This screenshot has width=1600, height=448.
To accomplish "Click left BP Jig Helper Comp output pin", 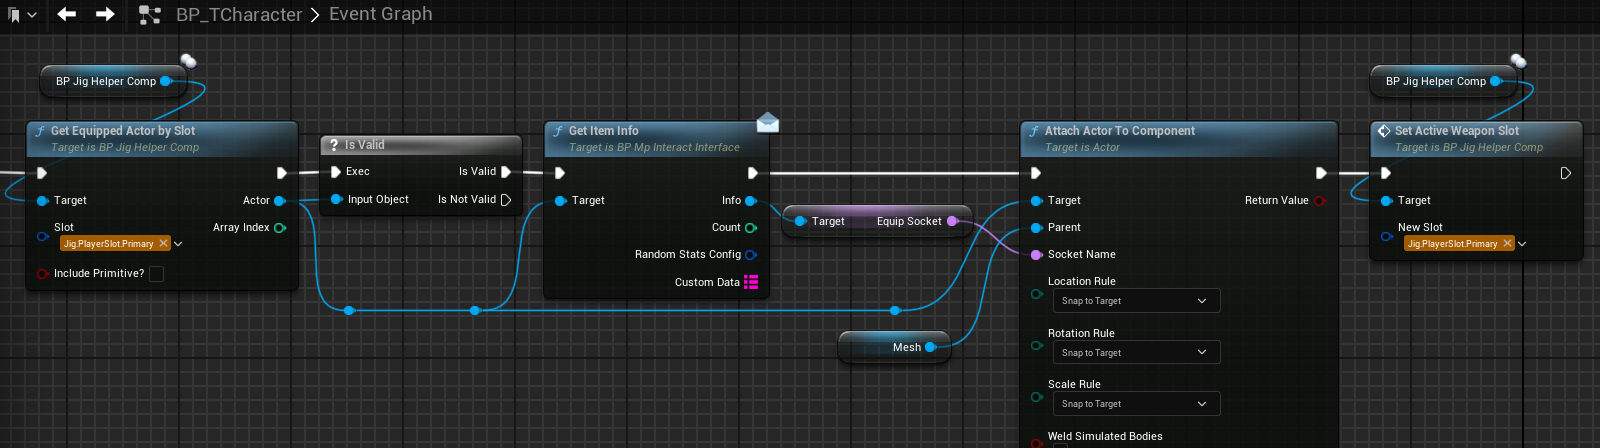I will pos(166,81).
